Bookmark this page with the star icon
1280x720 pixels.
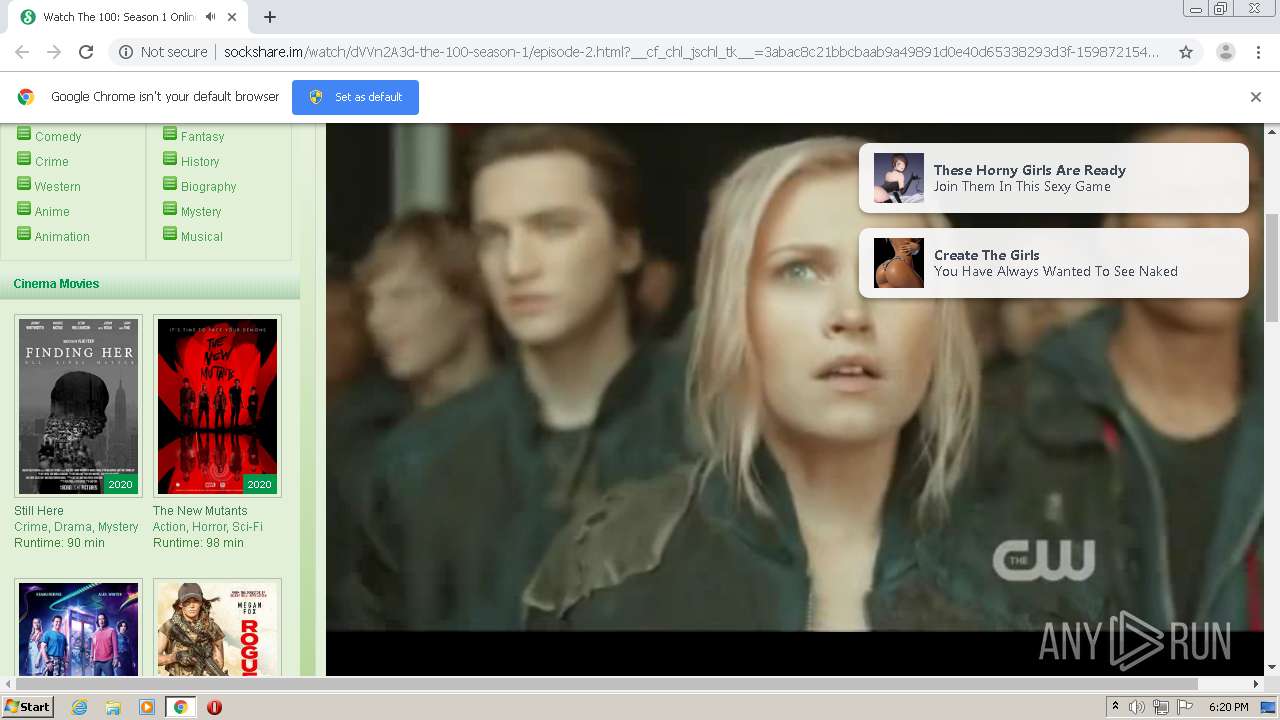point(1186,52)
